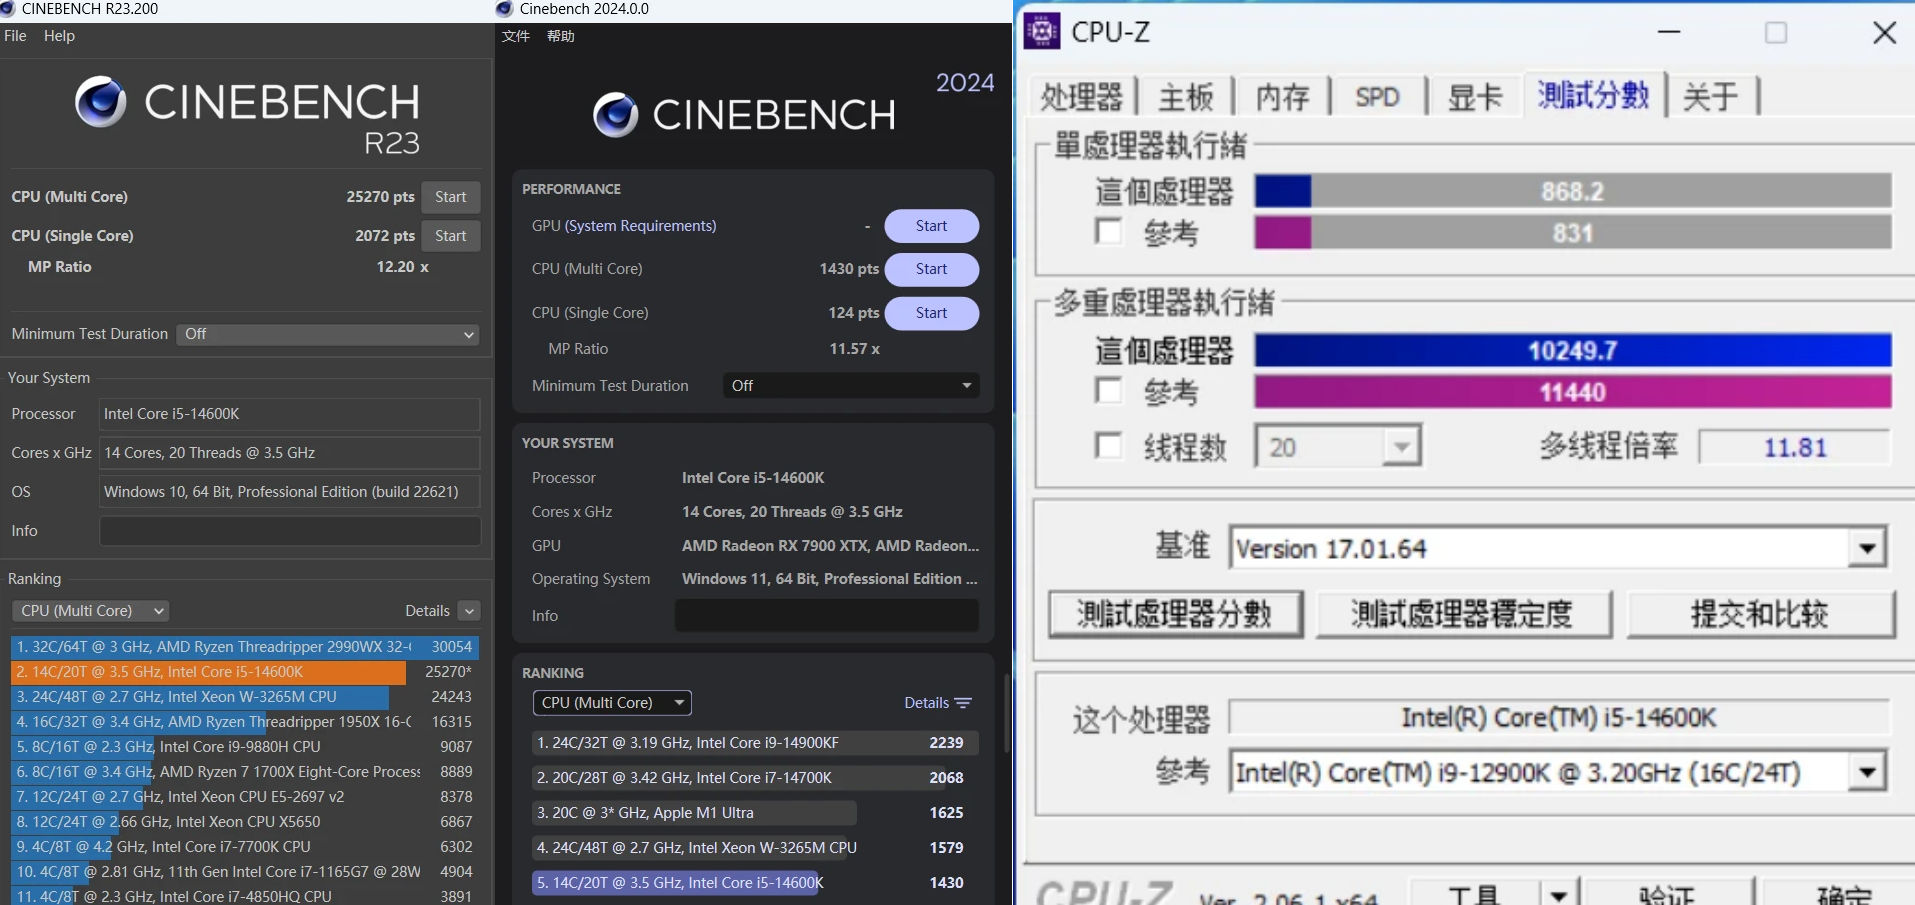Enable the single-thread 參考 reference checkbox
The height and width of the screenshot is (905, 1915).
[x=1108, y=232]
